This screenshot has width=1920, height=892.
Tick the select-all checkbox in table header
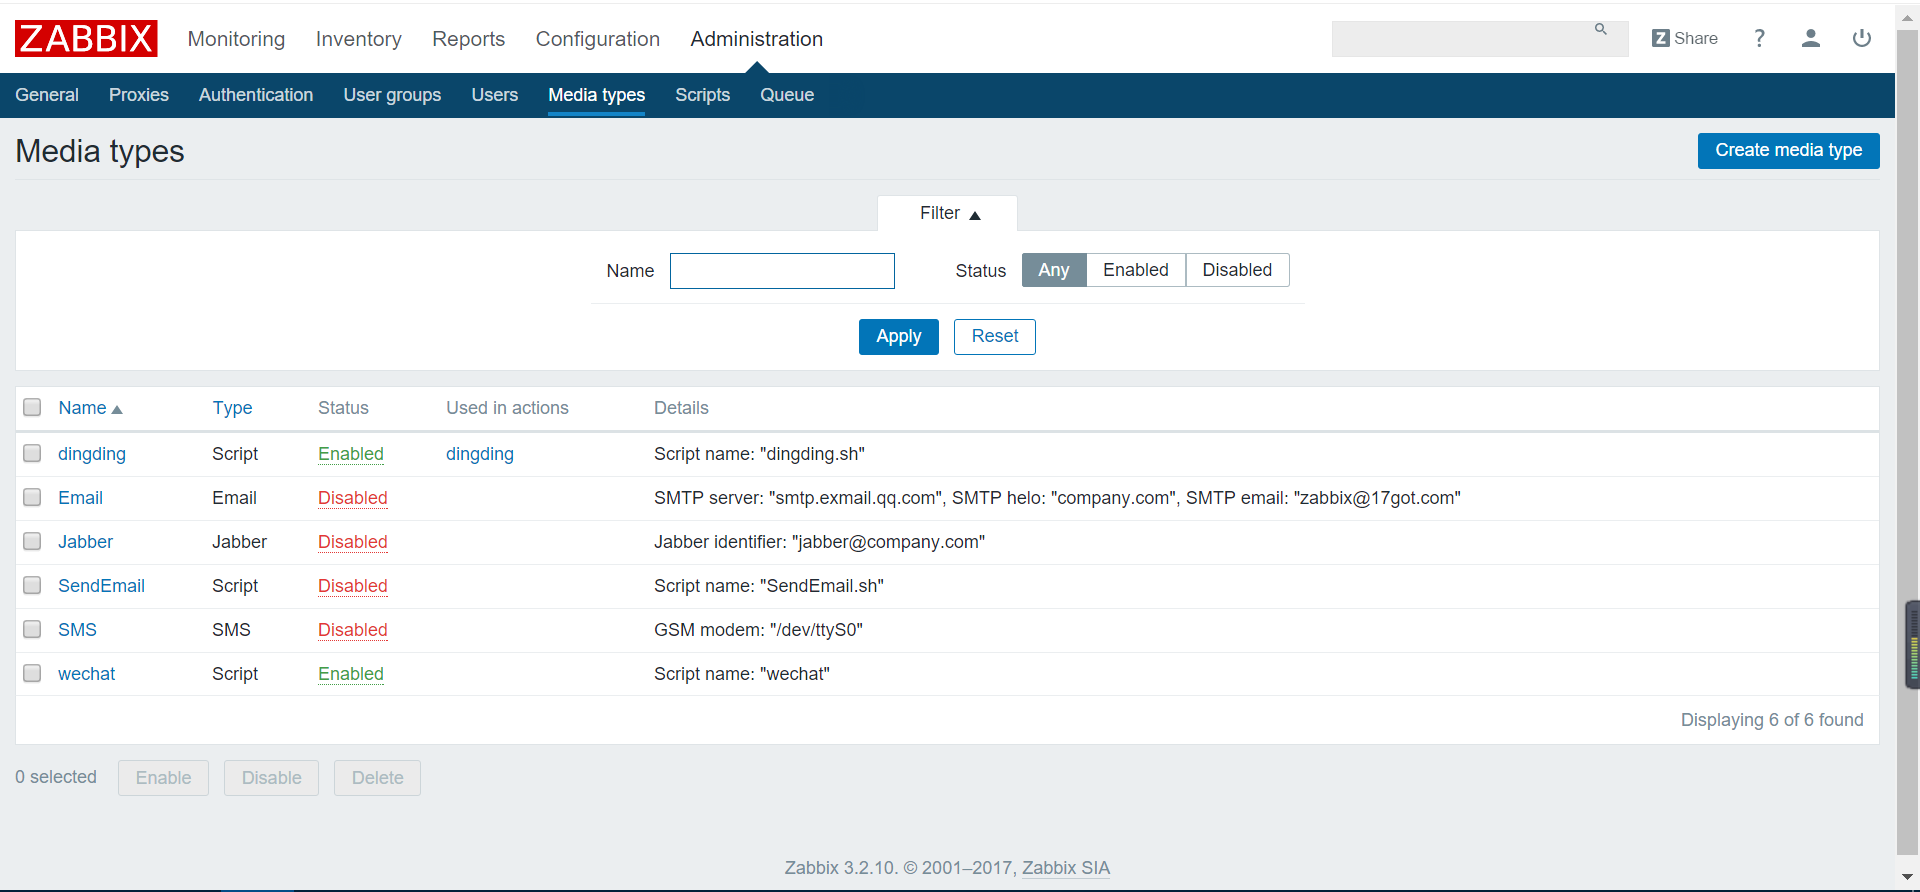point(32,407)
